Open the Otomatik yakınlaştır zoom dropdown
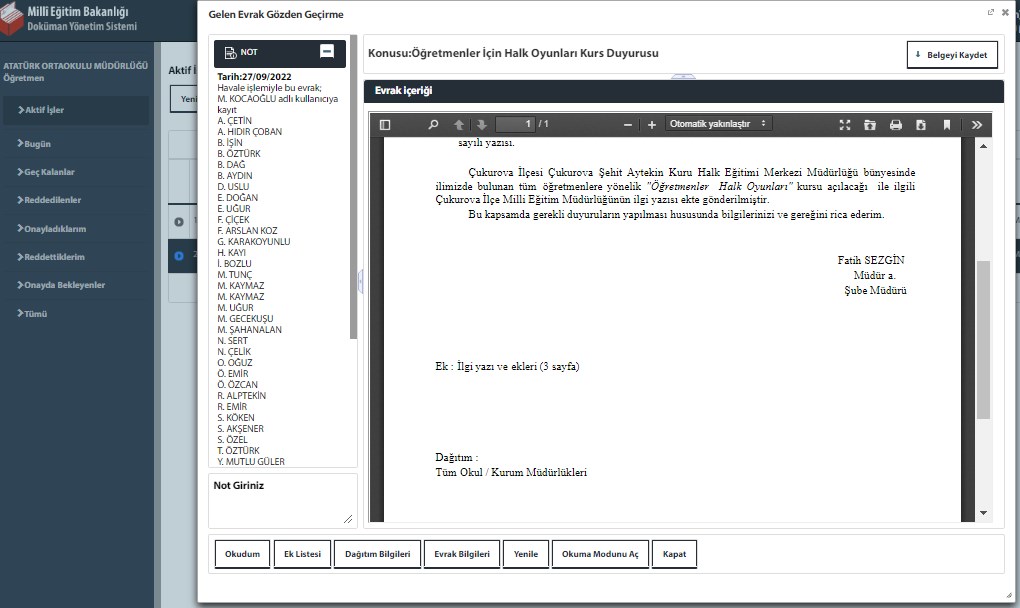Viewport: 1020px width, 608px height. tap(719, 124)
